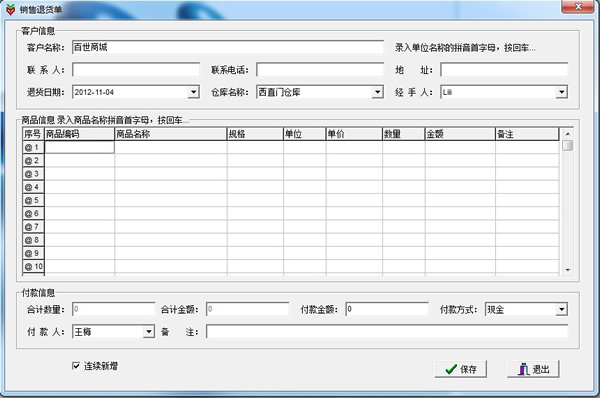Click the app logo icon in title bar
The height and width of the screenshot is (398, 600).
pyautogui.click(x=11, y=10)
